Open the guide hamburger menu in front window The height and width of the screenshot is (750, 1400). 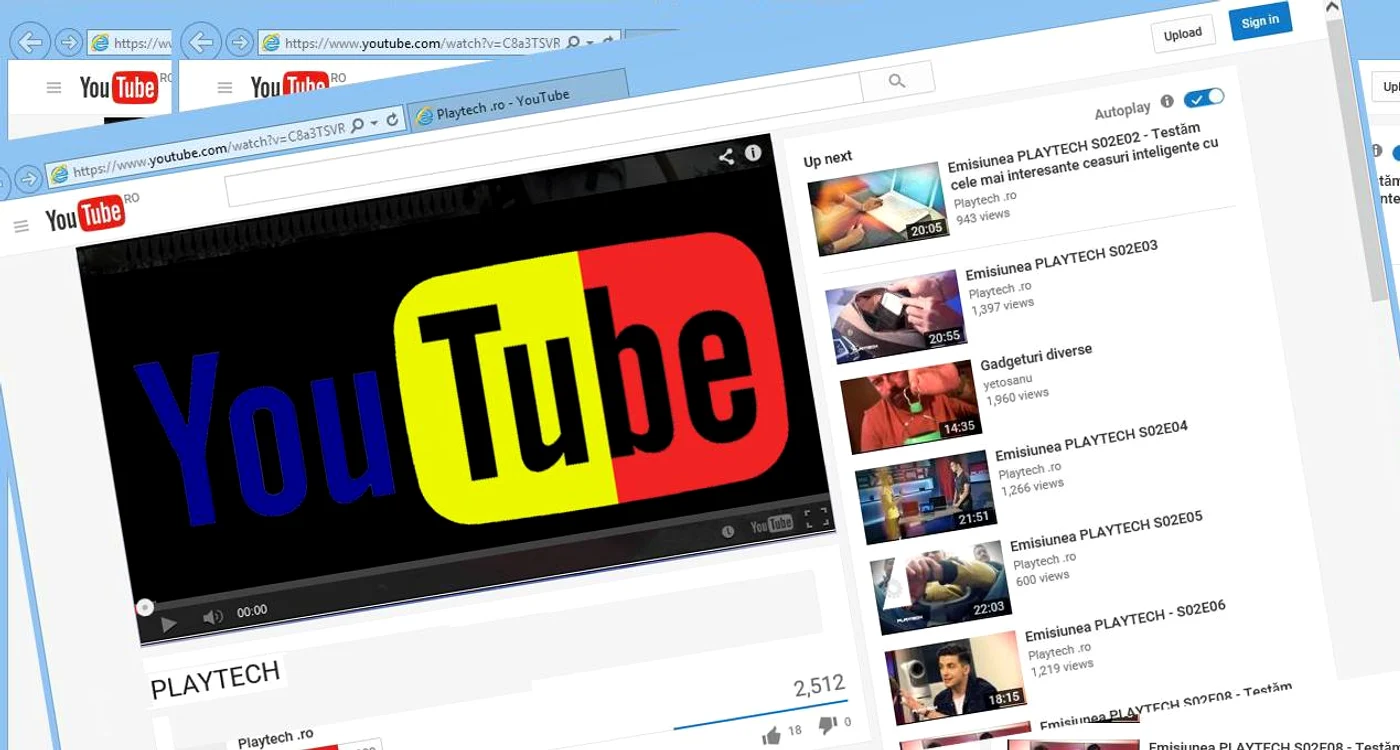tap(21, 227)
